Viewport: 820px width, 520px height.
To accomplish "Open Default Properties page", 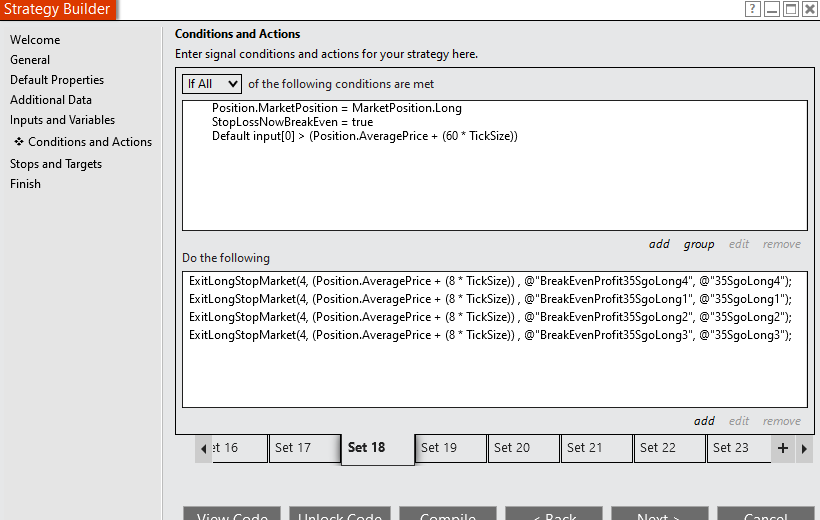I will [57, 80].
